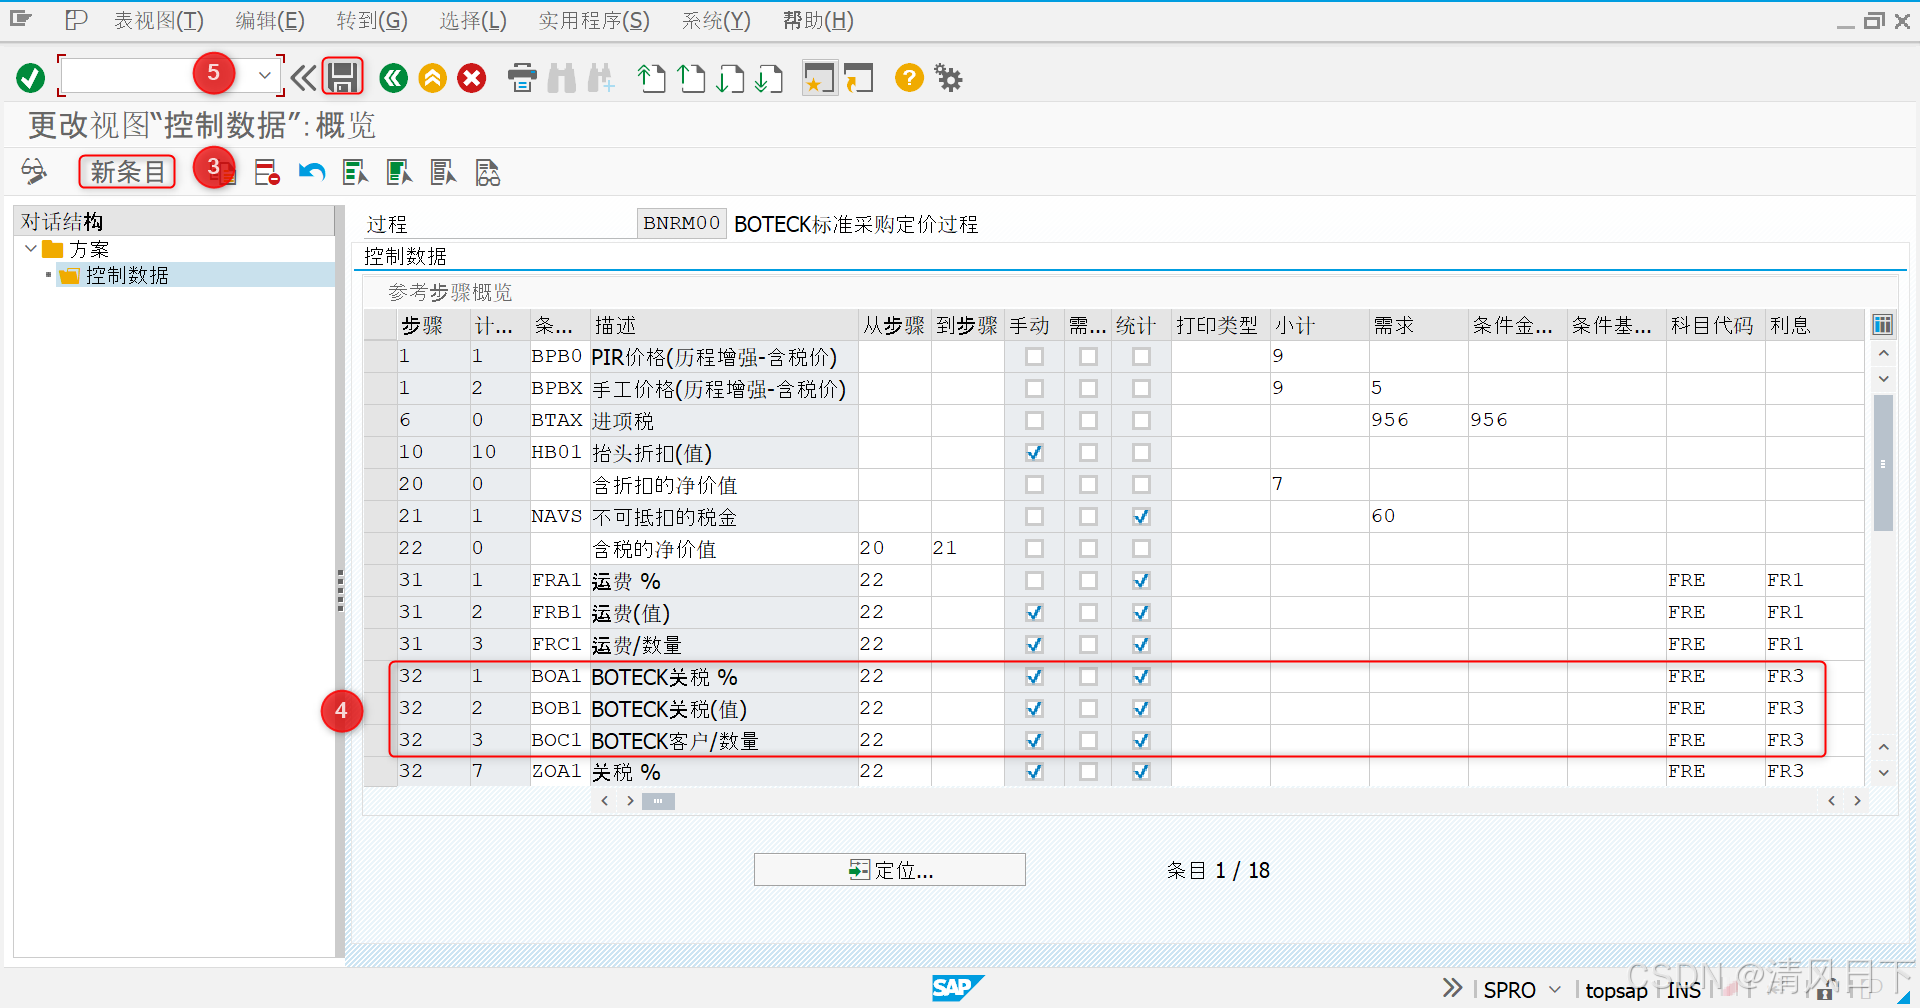Click the Select Block icon
The image size is (1920, 1008).
400,173
